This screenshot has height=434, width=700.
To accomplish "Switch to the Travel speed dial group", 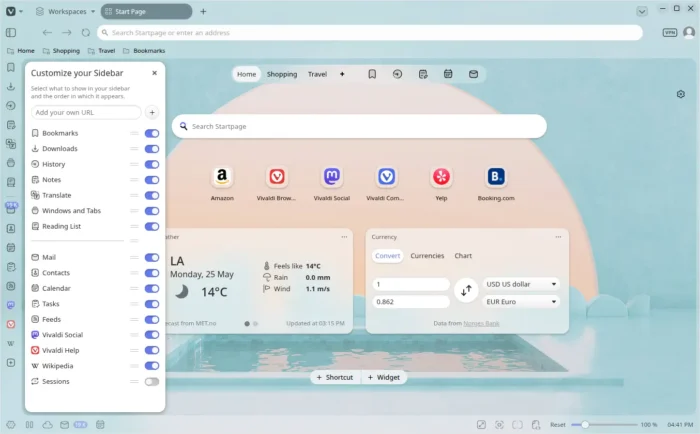I will click(x=317, y=74).
